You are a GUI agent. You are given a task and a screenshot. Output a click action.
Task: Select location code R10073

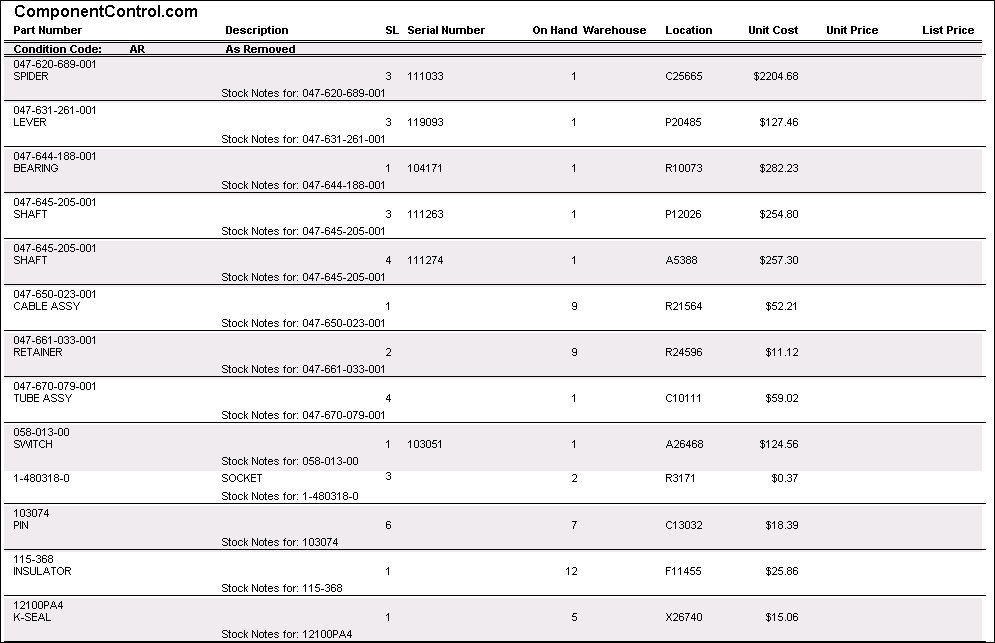tap(684, 168)
